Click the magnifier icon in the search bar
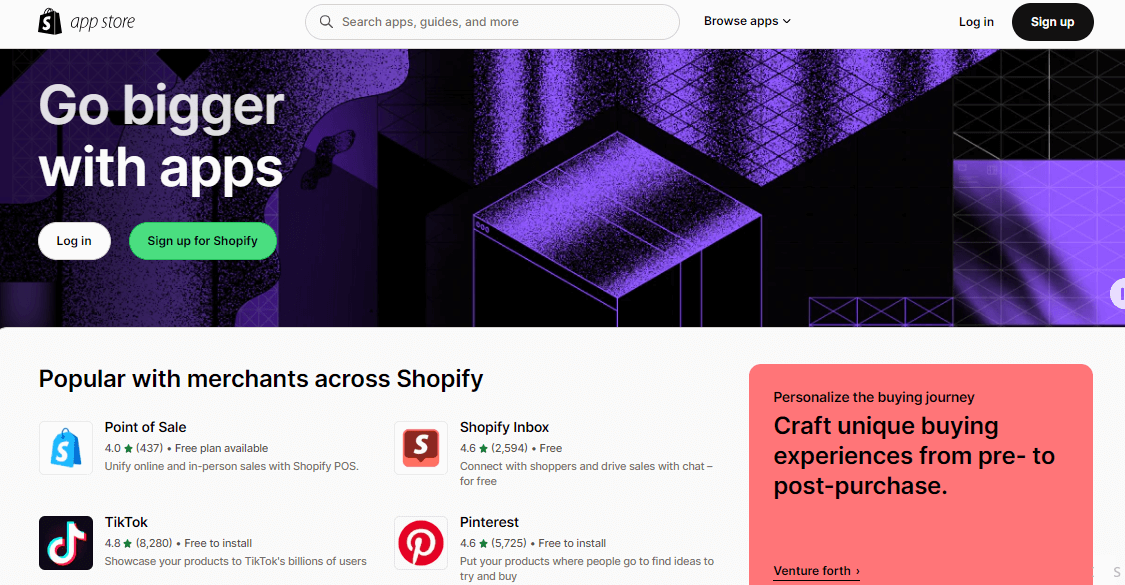Image resolution: width=1125 pixels, height=585 pixels. (327, 21)
